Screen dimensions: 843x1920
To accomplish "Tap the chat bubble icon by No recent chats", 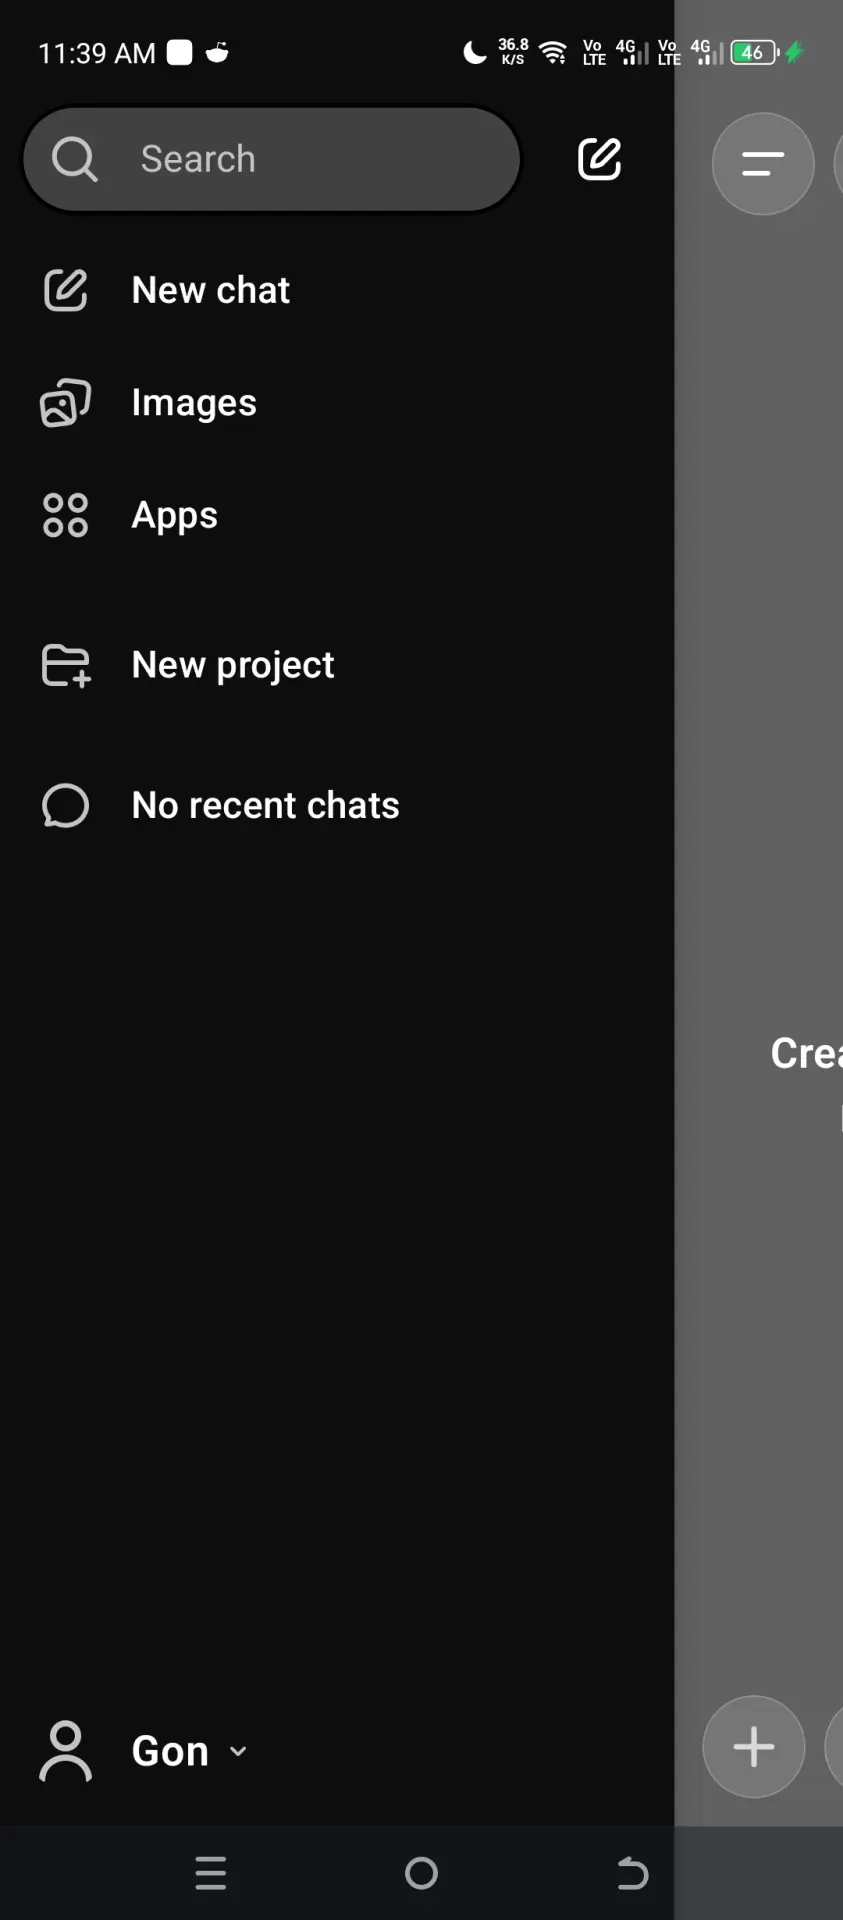I will click(65, 806).
